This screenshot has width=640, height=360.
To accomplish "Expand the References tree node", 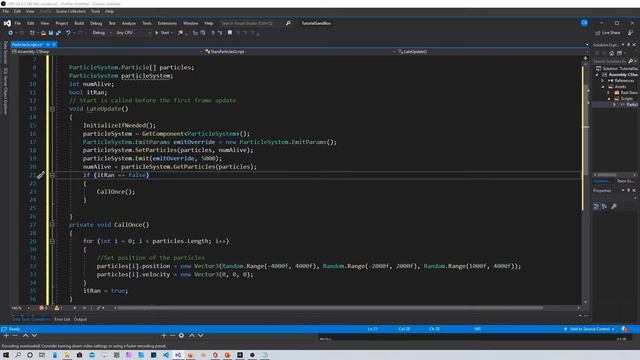I will click(603, 81).
